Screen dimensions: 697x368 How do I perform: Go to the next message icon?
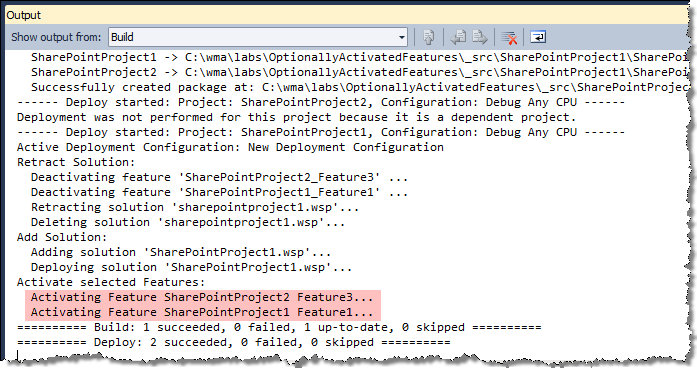point(480,37)
